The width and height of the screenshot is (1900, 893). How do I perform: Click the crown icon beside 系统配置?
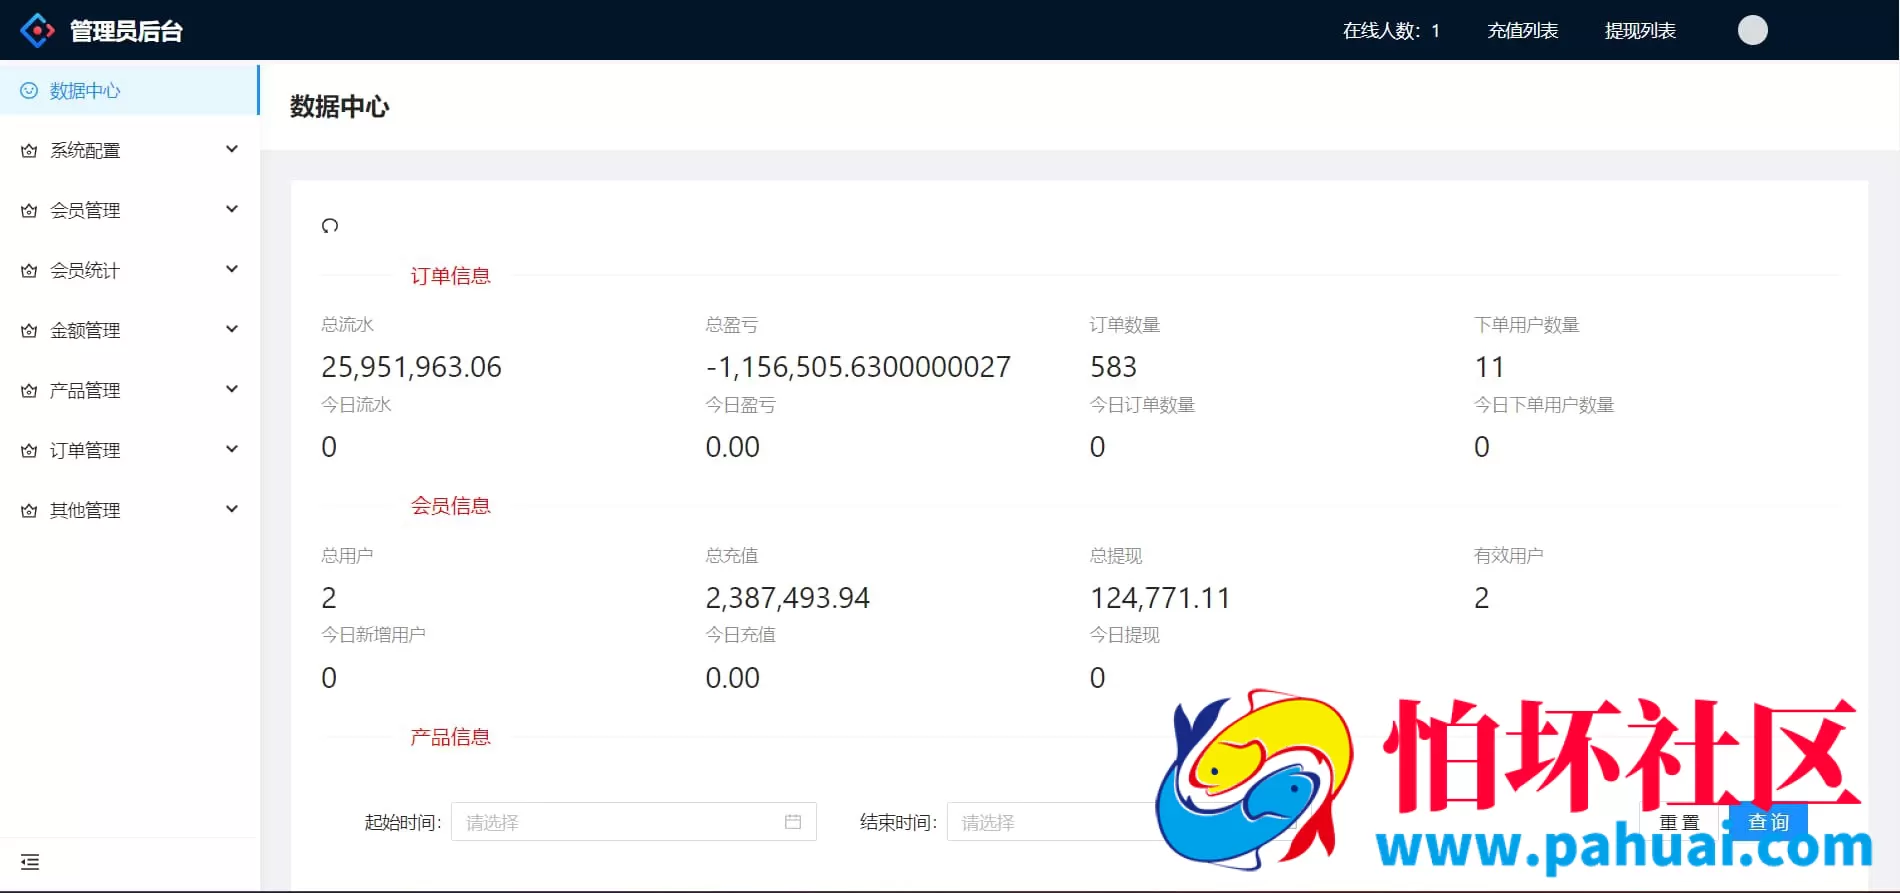tap(29, 151)
